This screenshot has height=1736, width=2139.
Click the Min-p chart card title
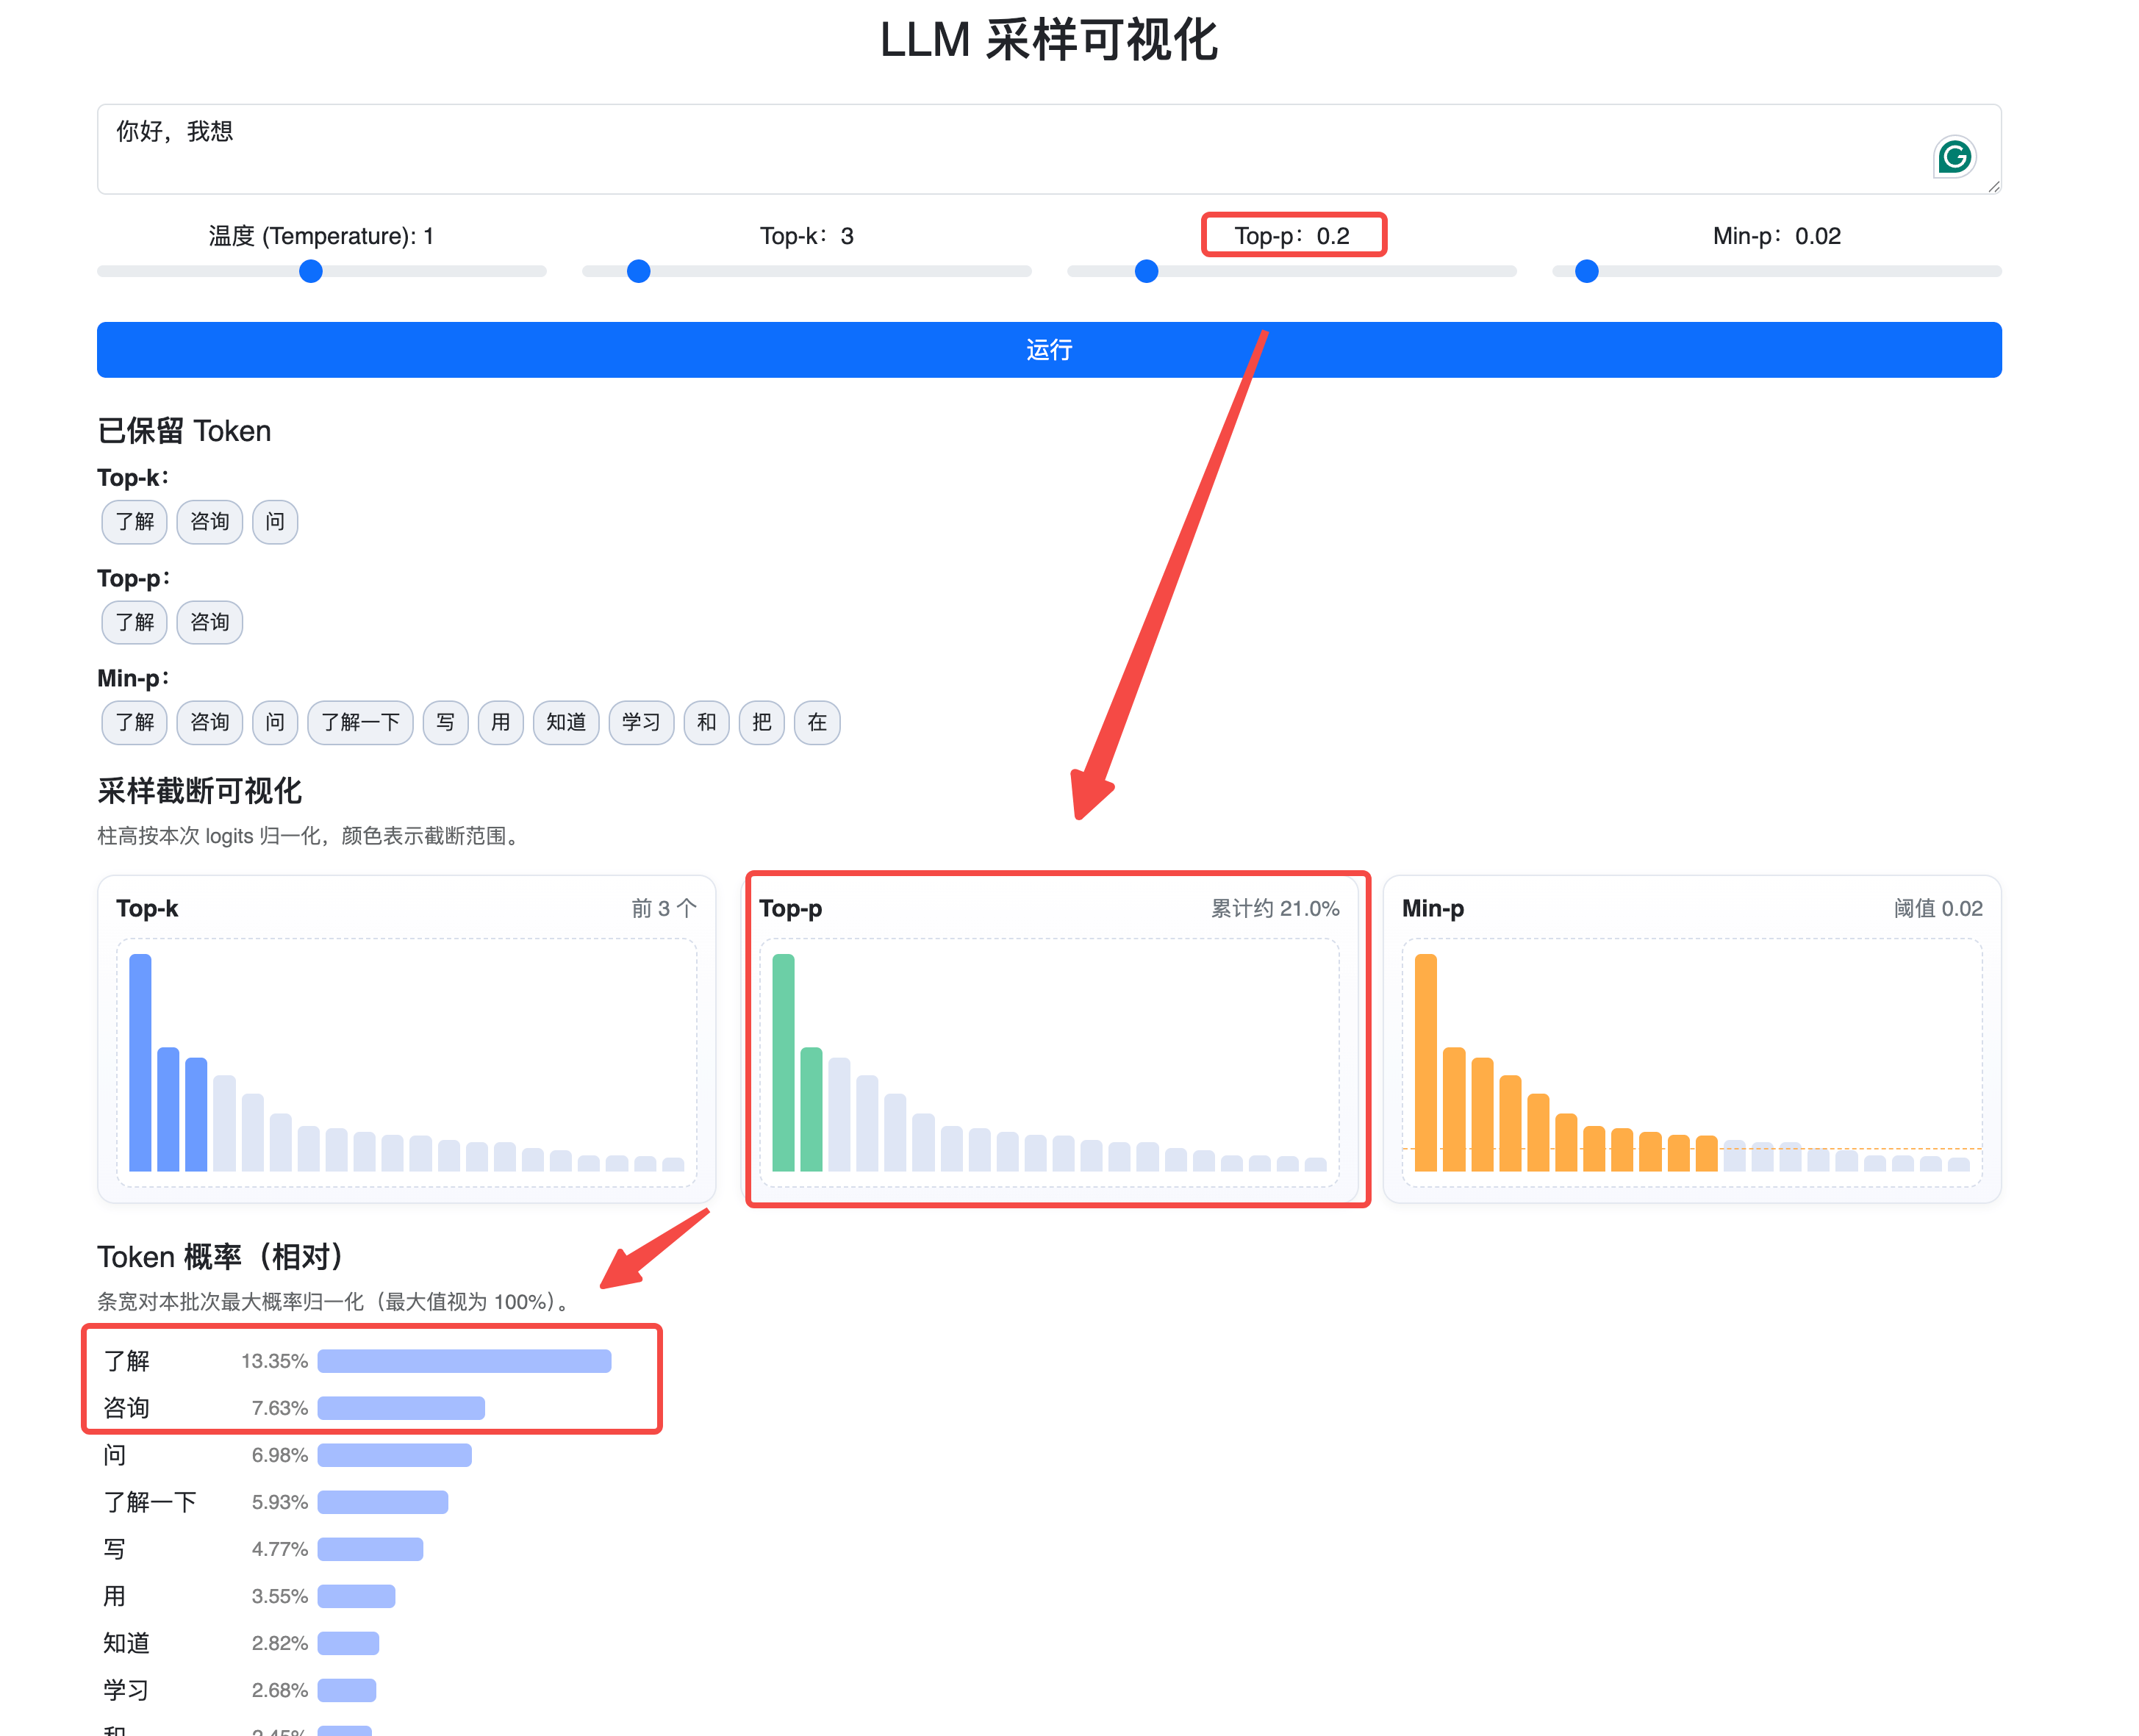[1432, 908]
